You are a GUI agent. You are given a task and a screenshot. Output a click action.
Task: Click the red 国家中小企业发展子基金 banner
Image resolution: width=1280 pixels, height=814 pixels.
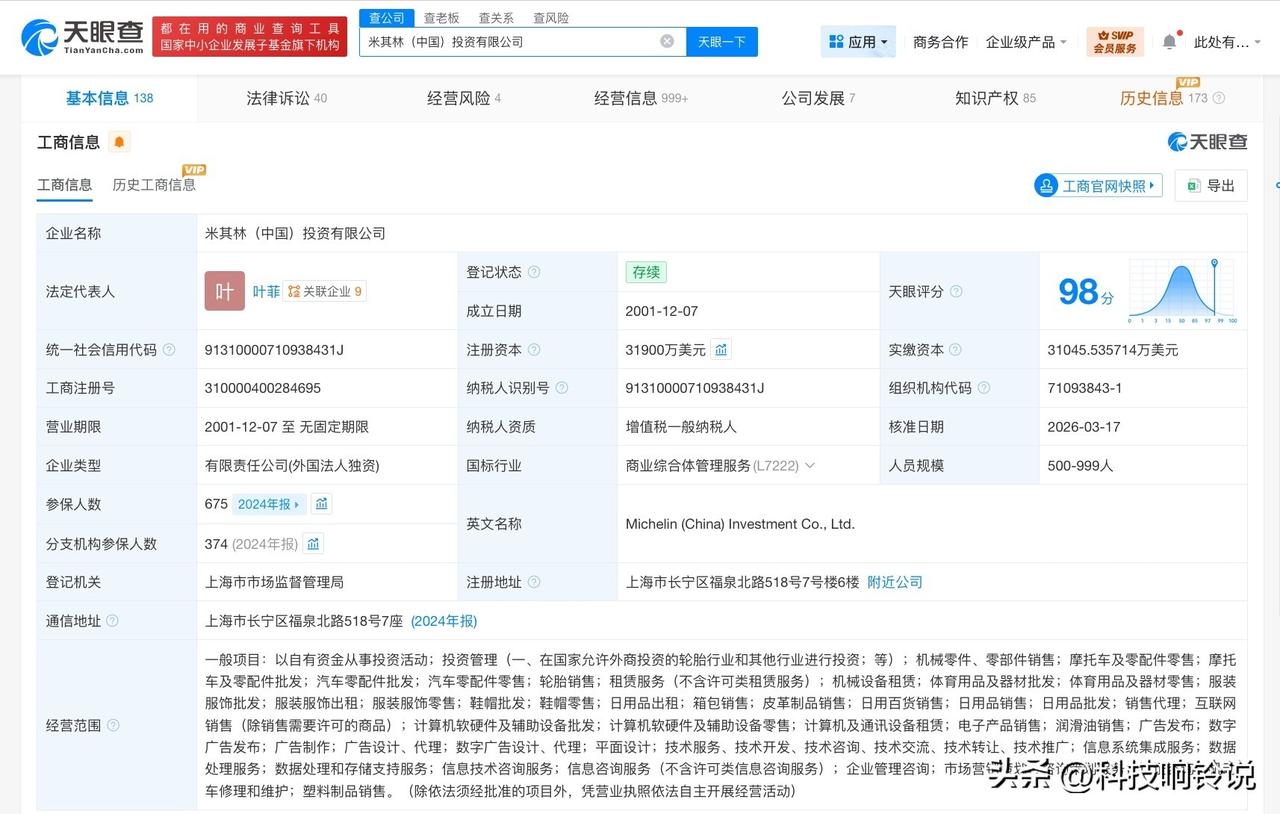pyautogui.click(x=250, y=36)
